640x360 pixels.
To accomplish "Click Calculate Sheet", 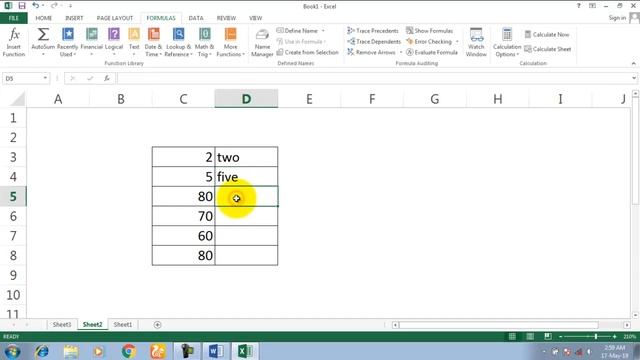I will click(547, 49).
